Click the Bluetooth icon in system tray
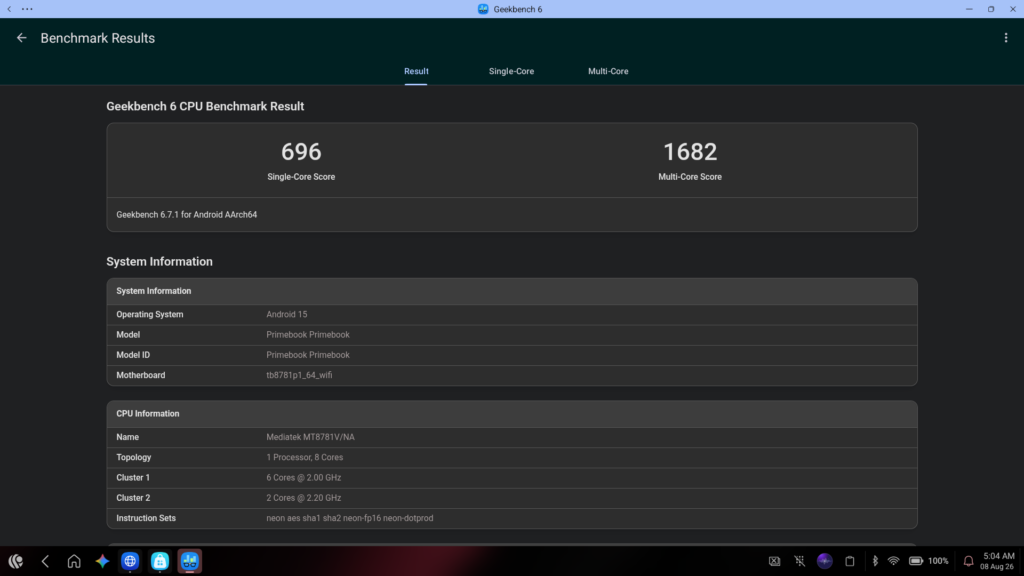Image resolution: width=1024 pixels, height=576 pixels. tap(875, 561)
